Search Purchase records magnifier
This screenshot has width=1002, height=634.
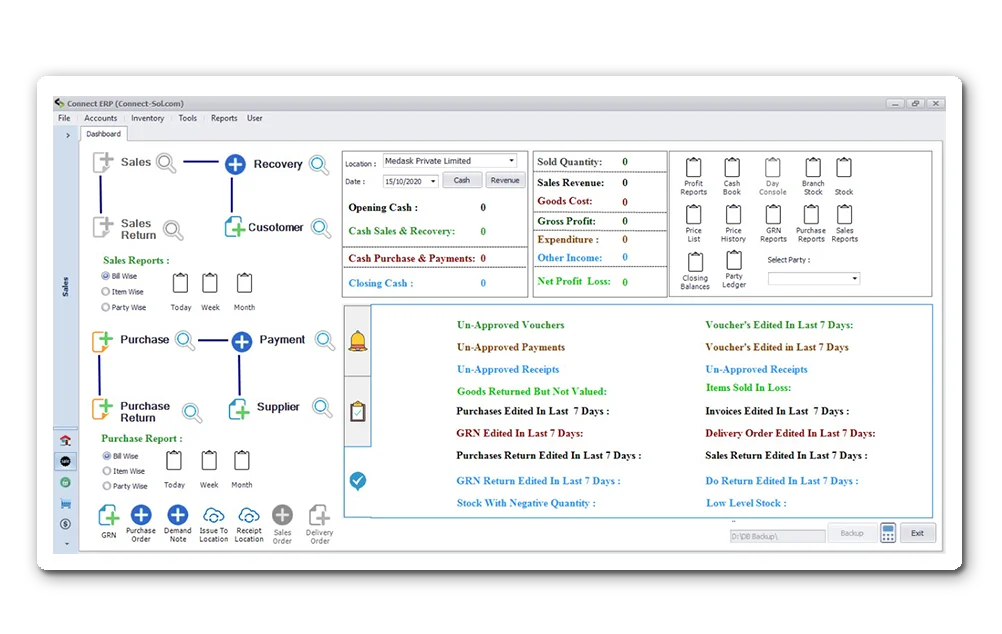(x=185, y=341)
